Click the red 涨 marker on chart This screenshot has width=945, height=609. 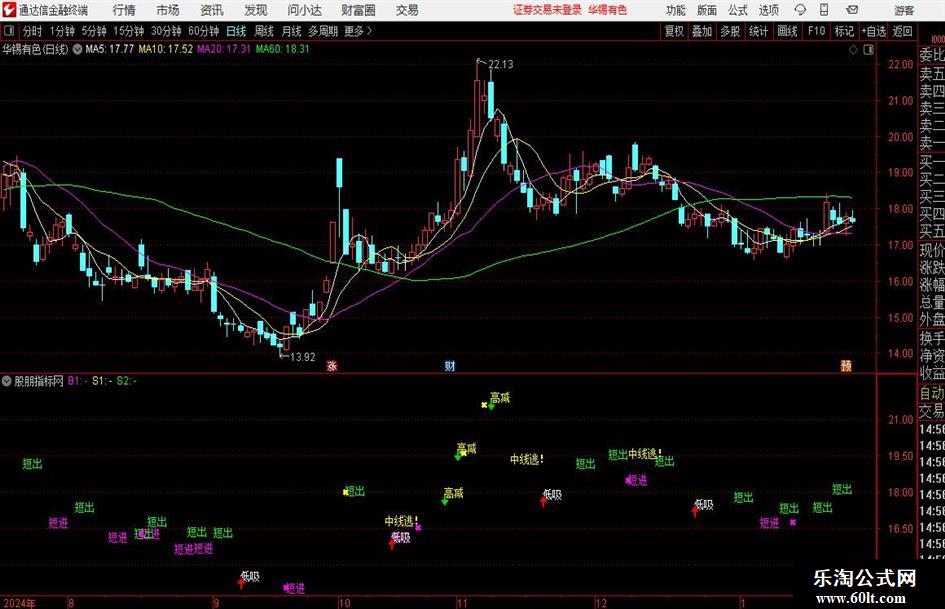coord(331,365)
